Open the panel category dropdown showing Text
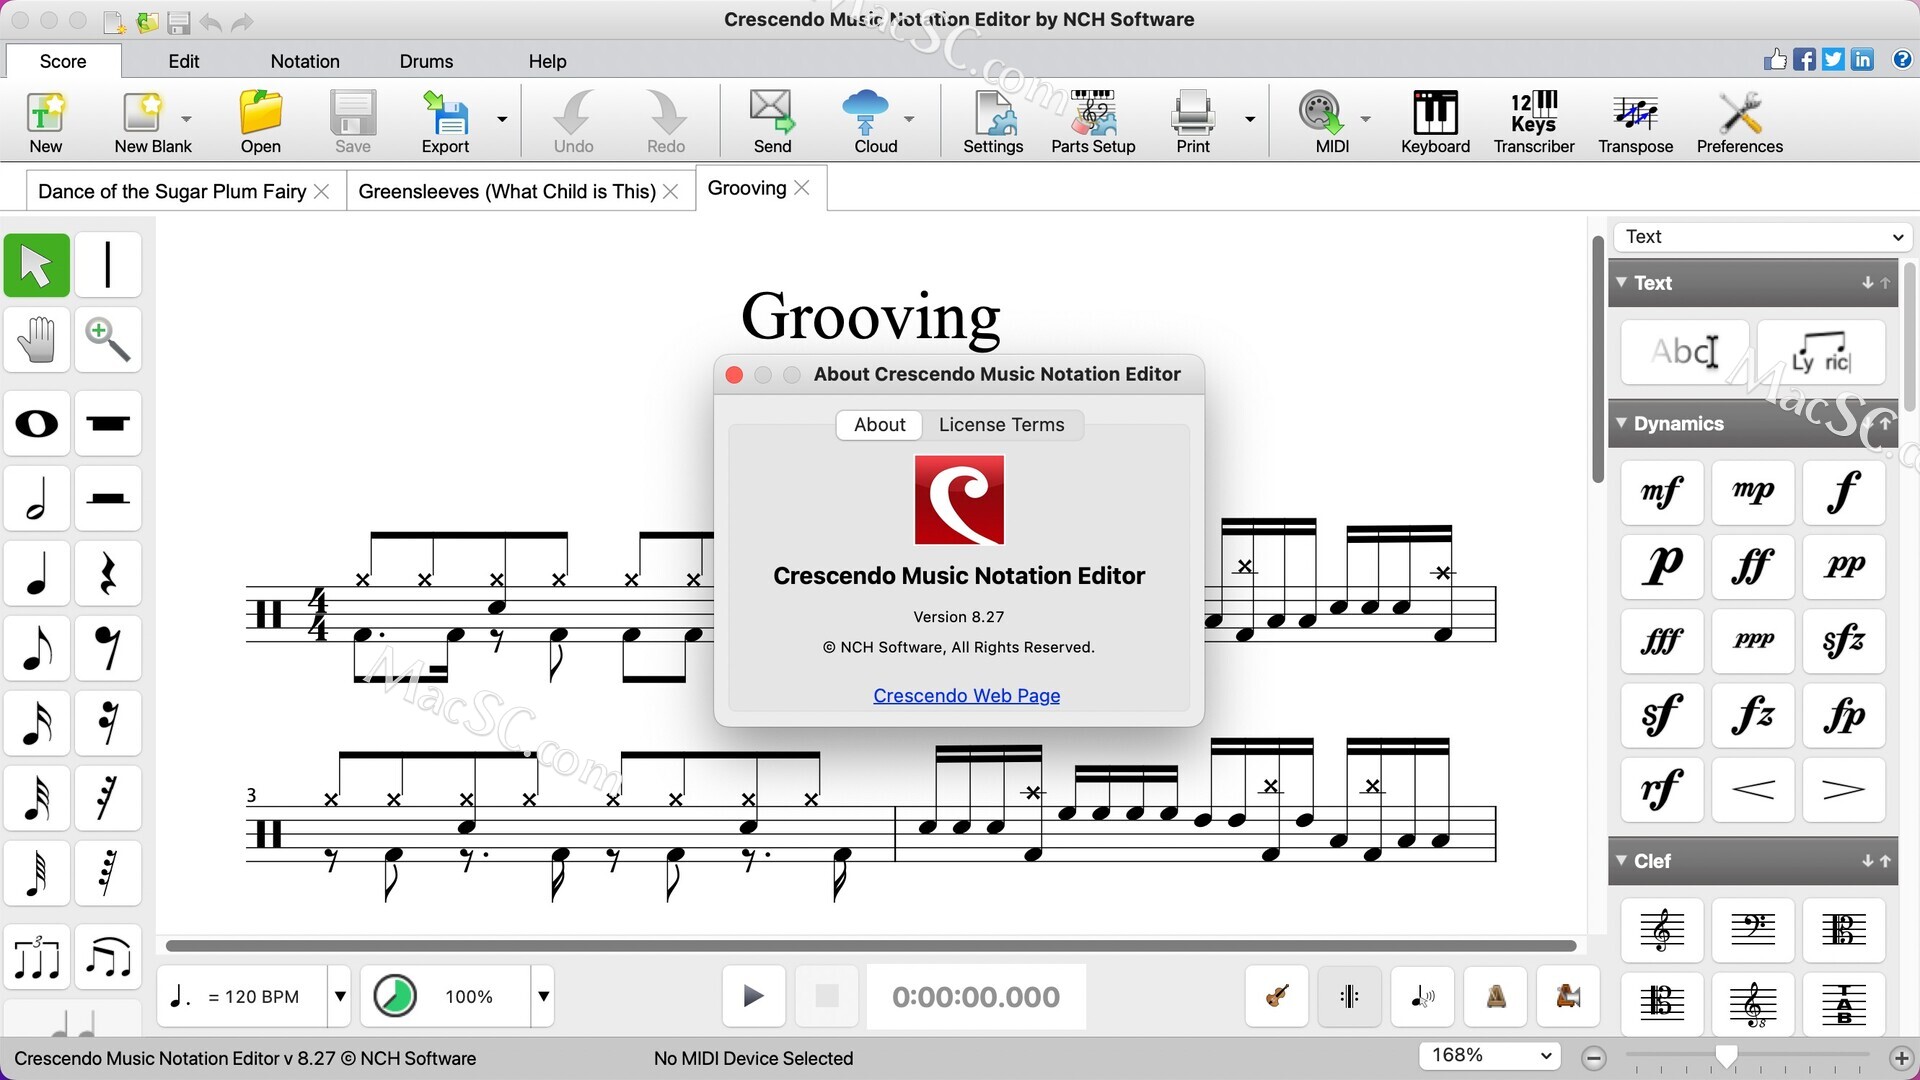This screenshot has height=1080, width=1920. tap(1762, 236)
